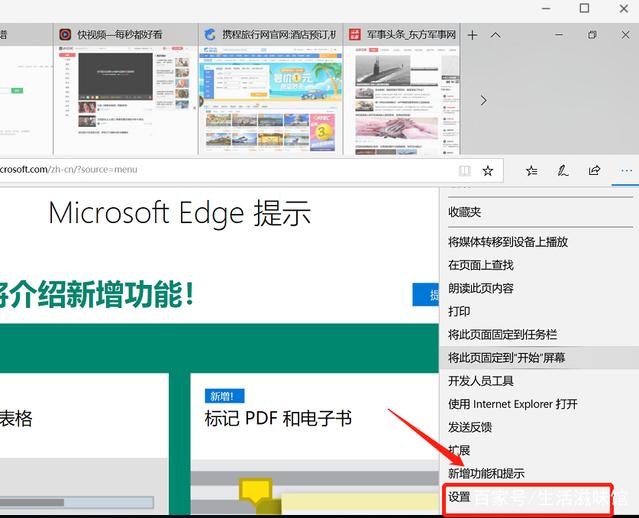This screenshot has height=518, width=639.
Task: Click 将此页面固定到任务栏 option
Action: [502, 334]
